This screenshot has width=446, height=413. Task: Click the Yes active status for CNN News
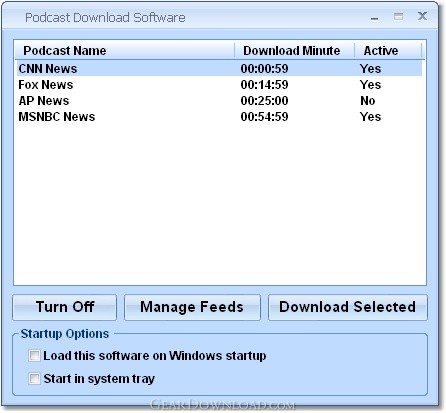click(x=370, y=69)
